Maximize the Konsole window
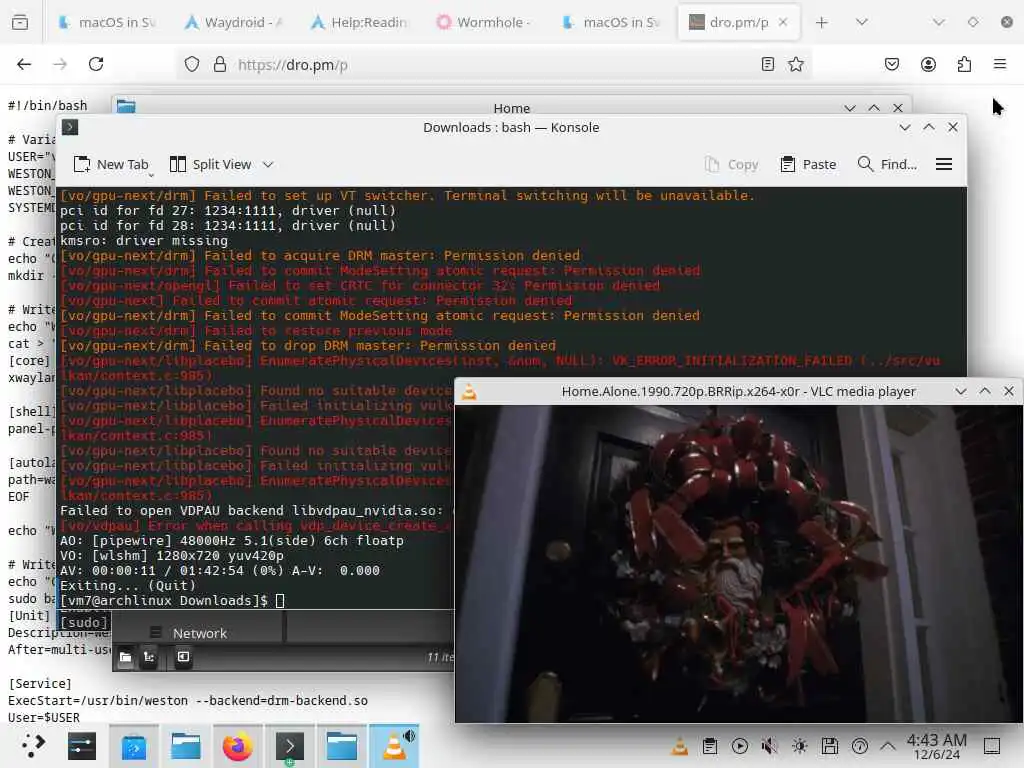This screenshot has height=768, width=1024. 929,127
